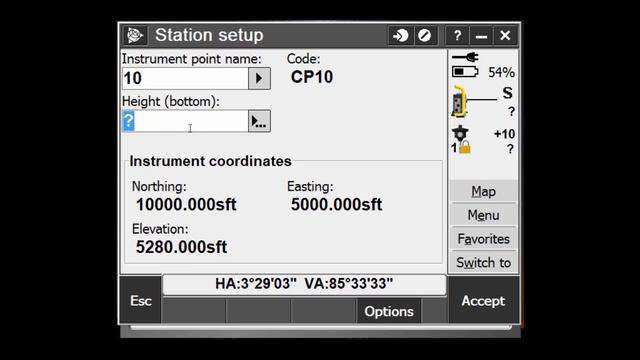Screen dimensions: 640x360
Task: Open the Map view
Action: tap(483, 191)
